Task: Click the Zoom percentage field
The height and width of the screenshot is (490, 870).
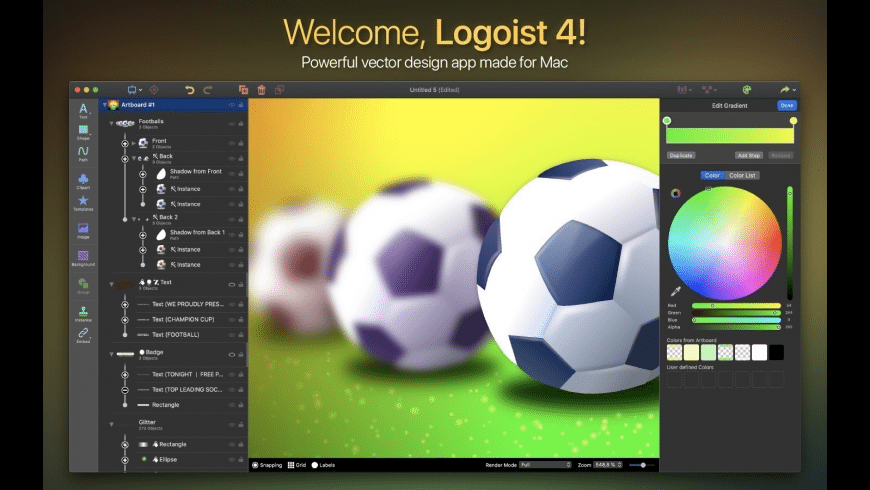Action: 608,465
